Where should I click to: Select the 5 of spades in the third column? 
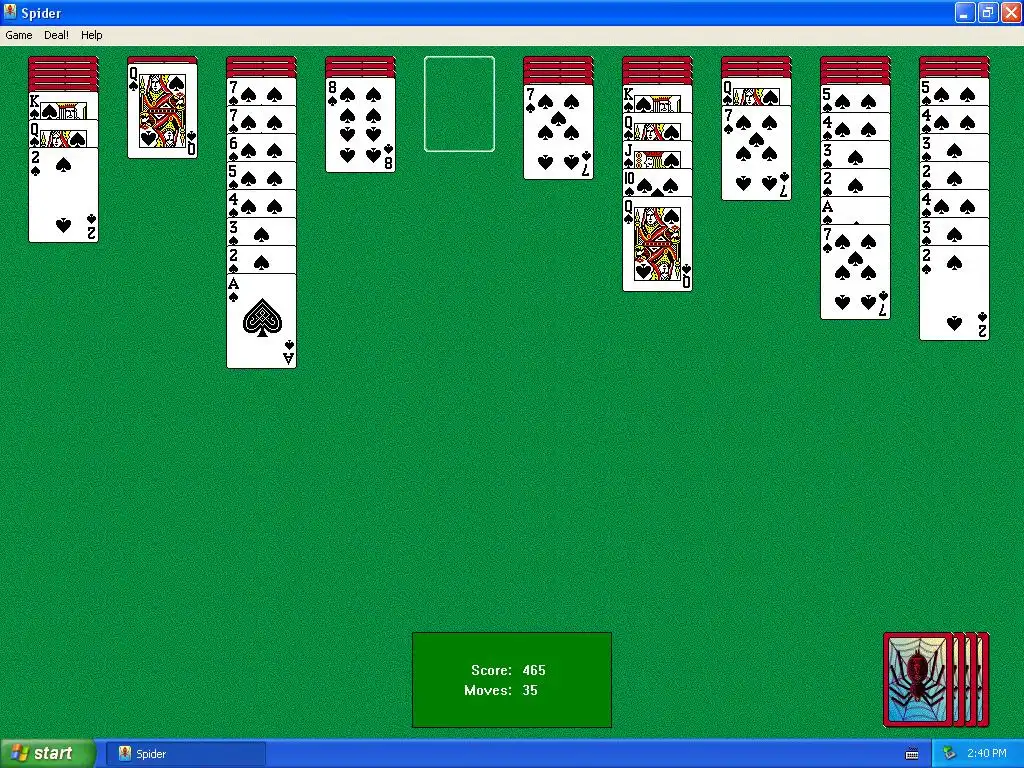coord(261,176)
